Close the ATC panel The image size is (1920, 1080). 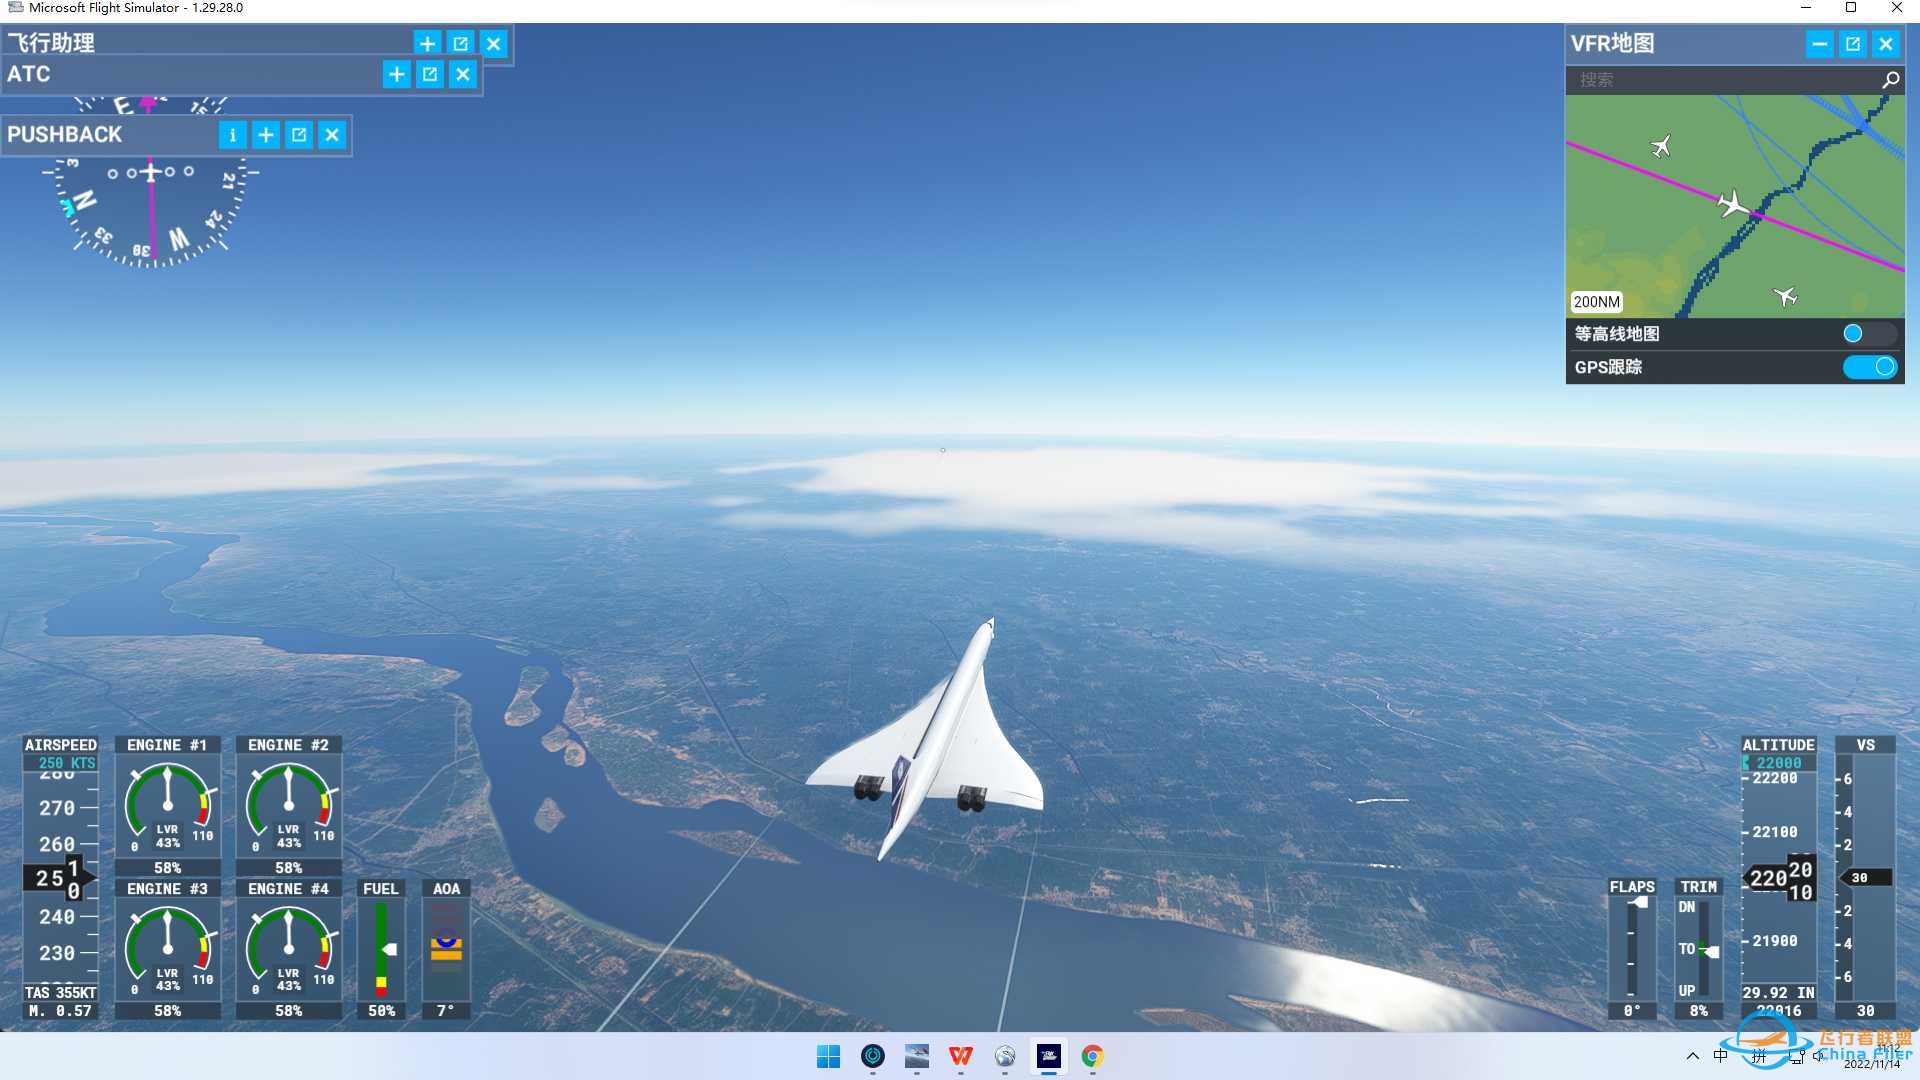pyautogui.click(x=463, y=74)
